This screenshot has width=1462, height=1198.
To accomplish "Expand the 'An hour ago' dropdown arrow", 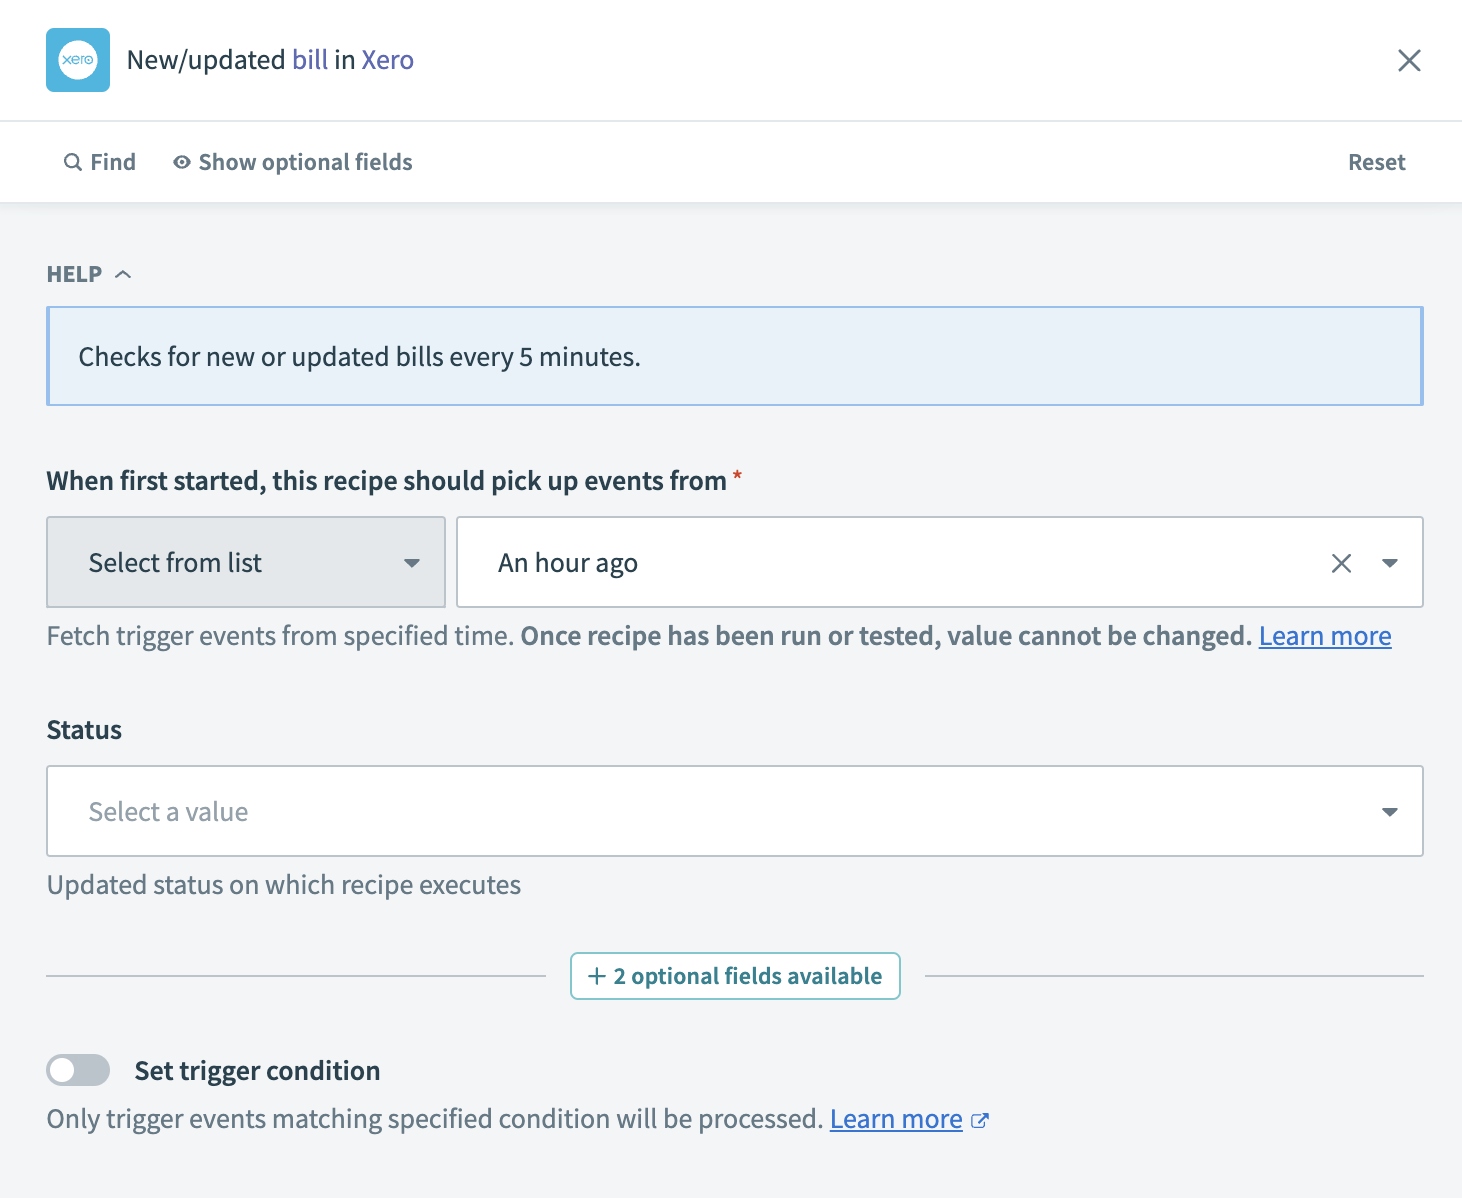I will (1389, 563).
